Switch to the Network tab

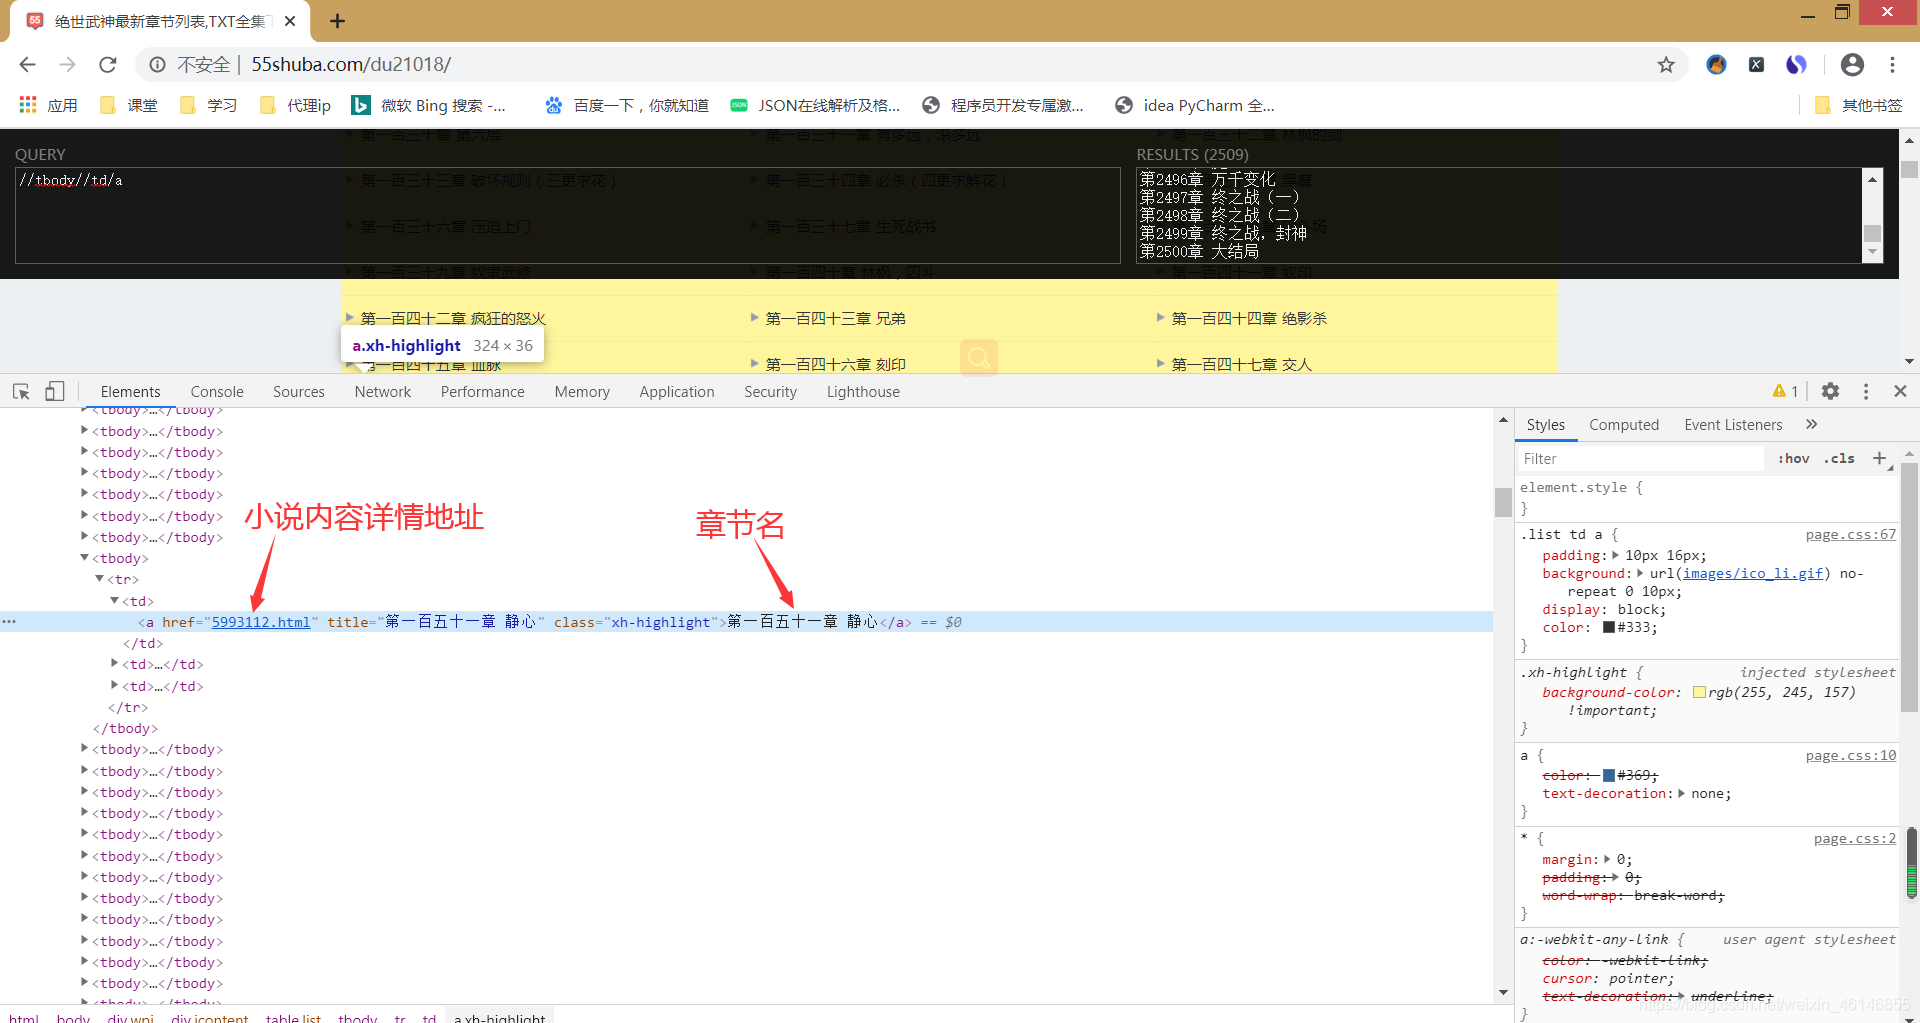coord(383,392)
